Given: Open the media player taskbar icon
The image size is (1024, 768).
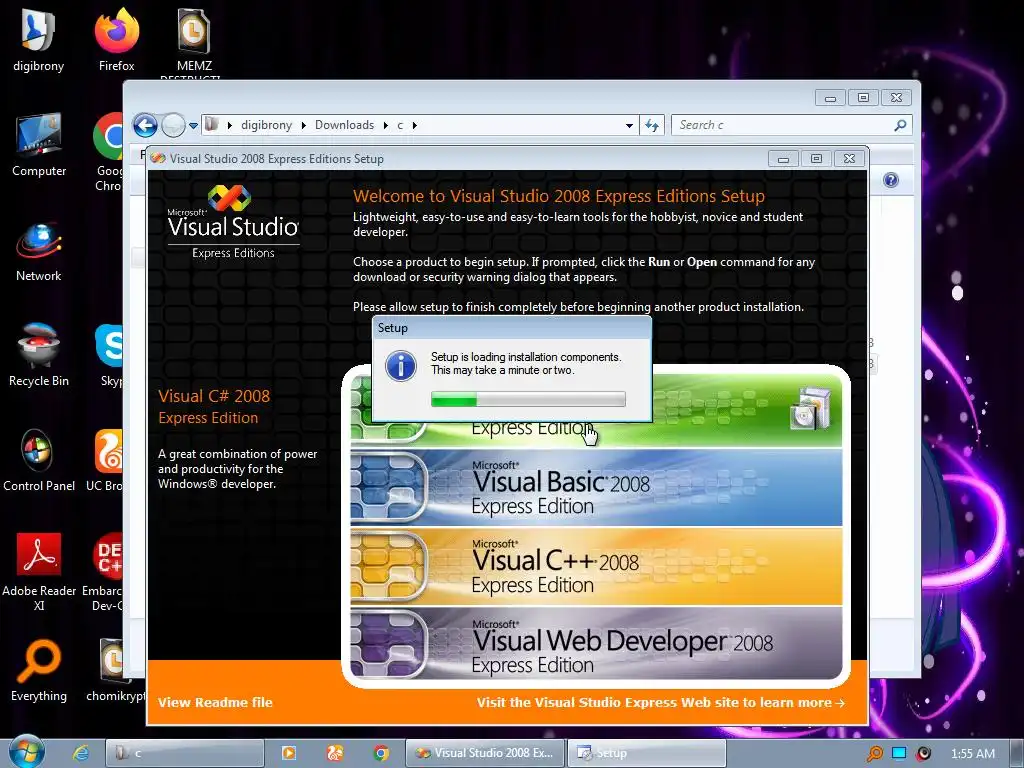Looking at the screenshot, I should (x=288, y=753).
